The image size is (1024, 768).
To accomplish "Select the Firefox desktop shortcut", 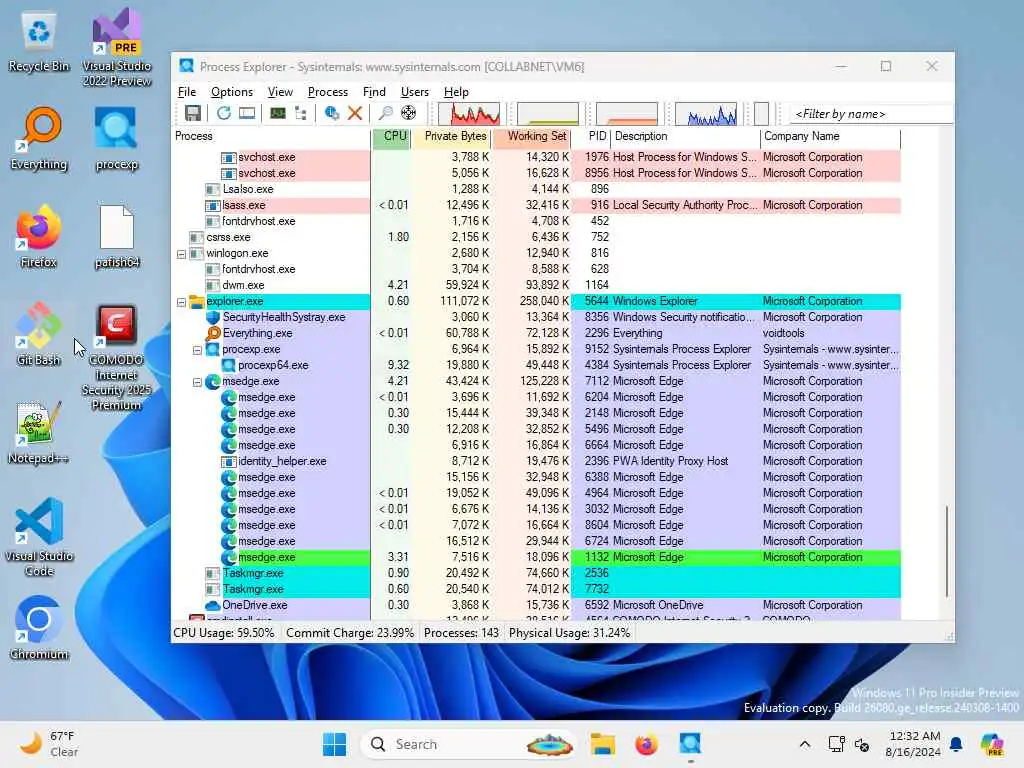I will [x=39, y=236].
